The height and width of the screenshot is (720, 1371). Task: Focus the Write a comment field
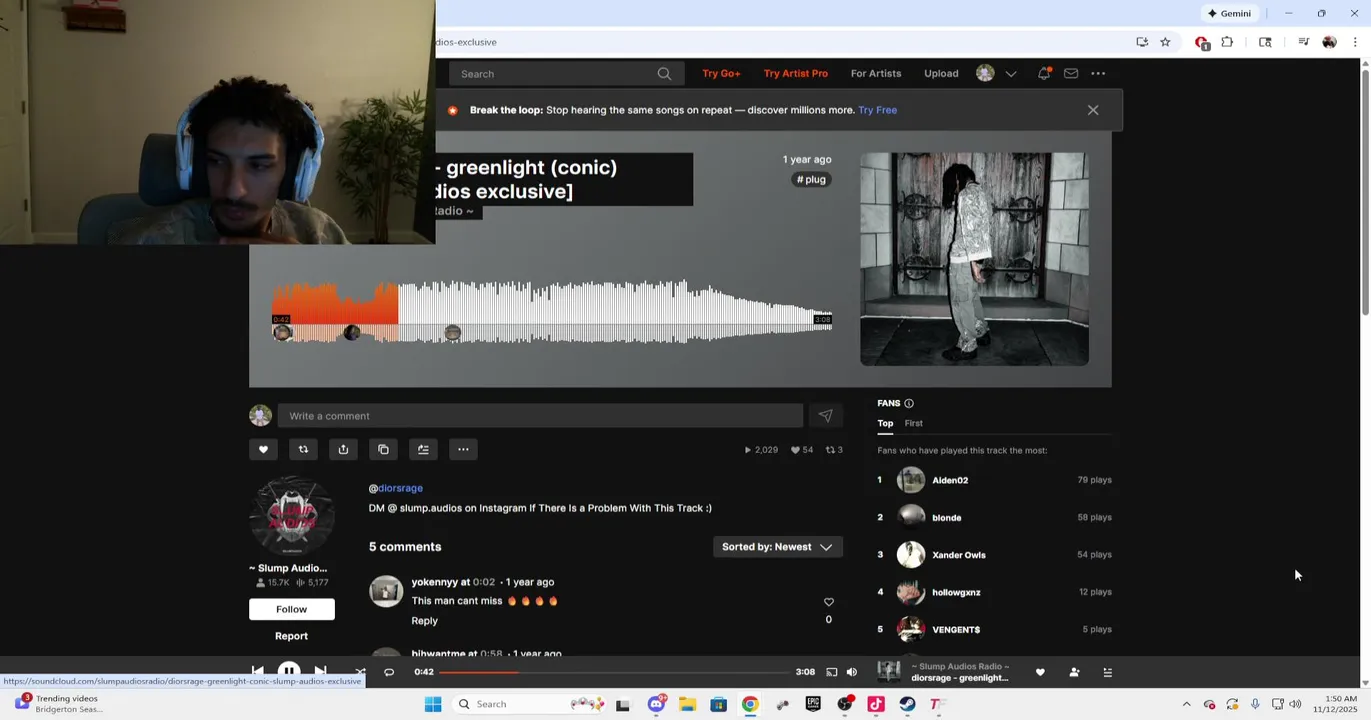tap(540, 416)
